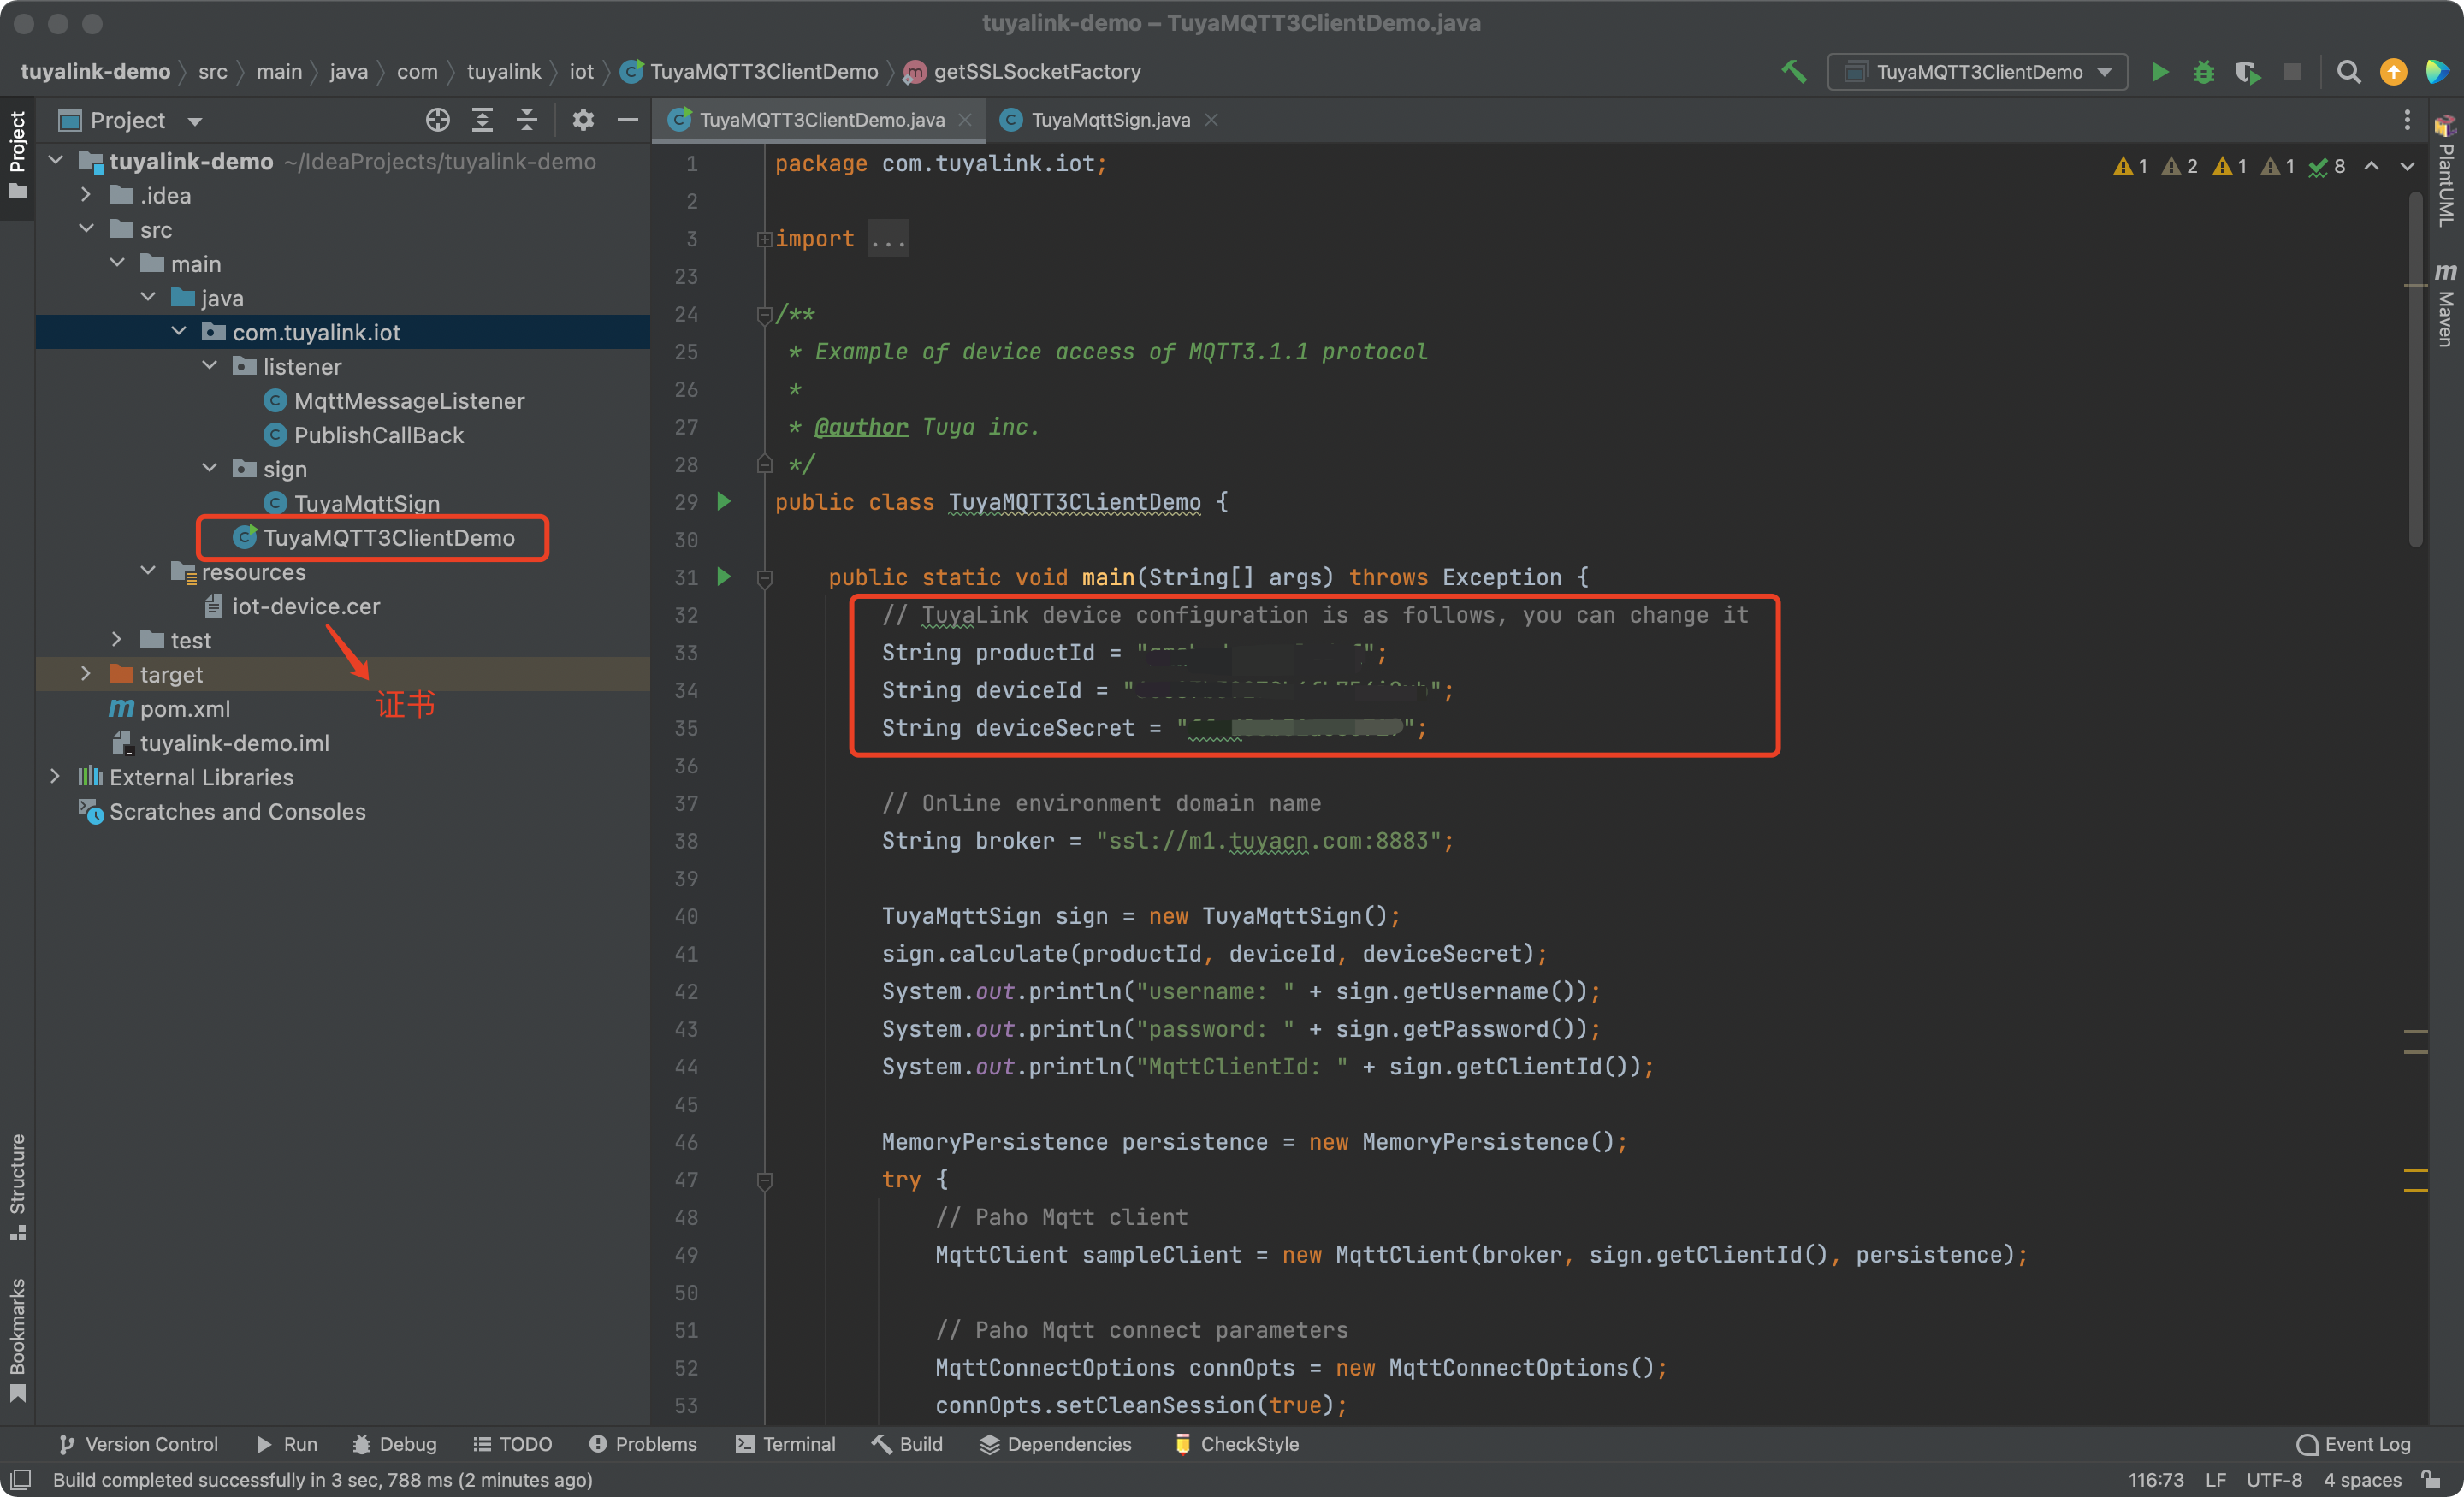Open the Problems tool window
Screen dimensions: 2464x1497
pos(642,1444)
